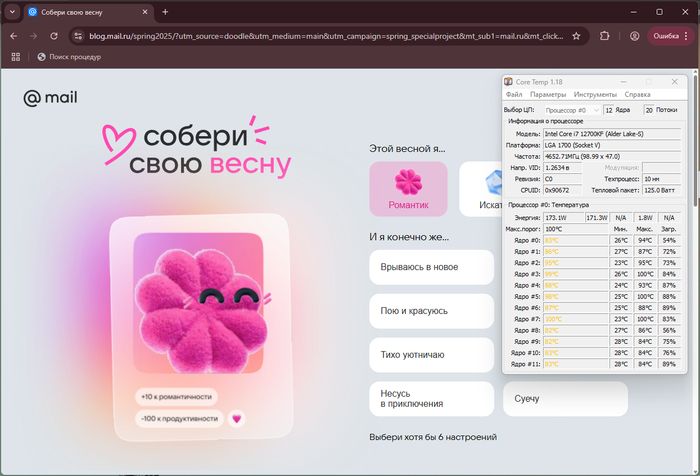Bookmark this page with the star icon
700x476 pixels.
coord(576,35)
